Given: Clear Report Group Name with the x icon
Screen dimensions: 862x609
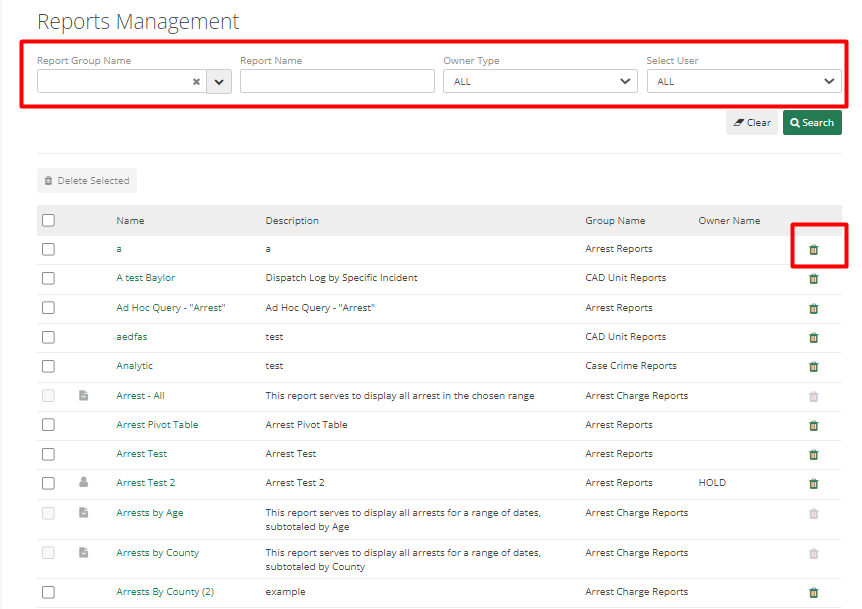Looking at the screenshot, I should [196, 81].
